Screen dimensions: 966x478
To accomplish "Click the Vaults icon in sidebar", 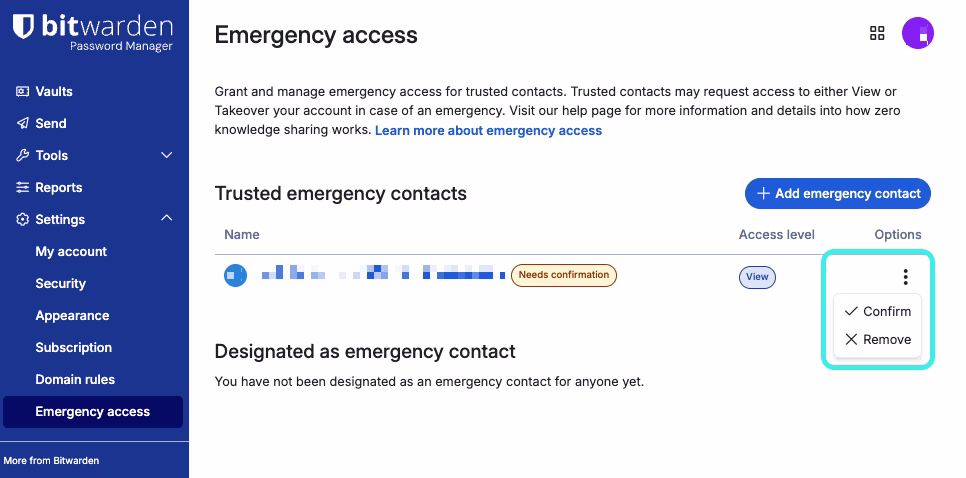I will pyautogui.click(x=23, y=91).
